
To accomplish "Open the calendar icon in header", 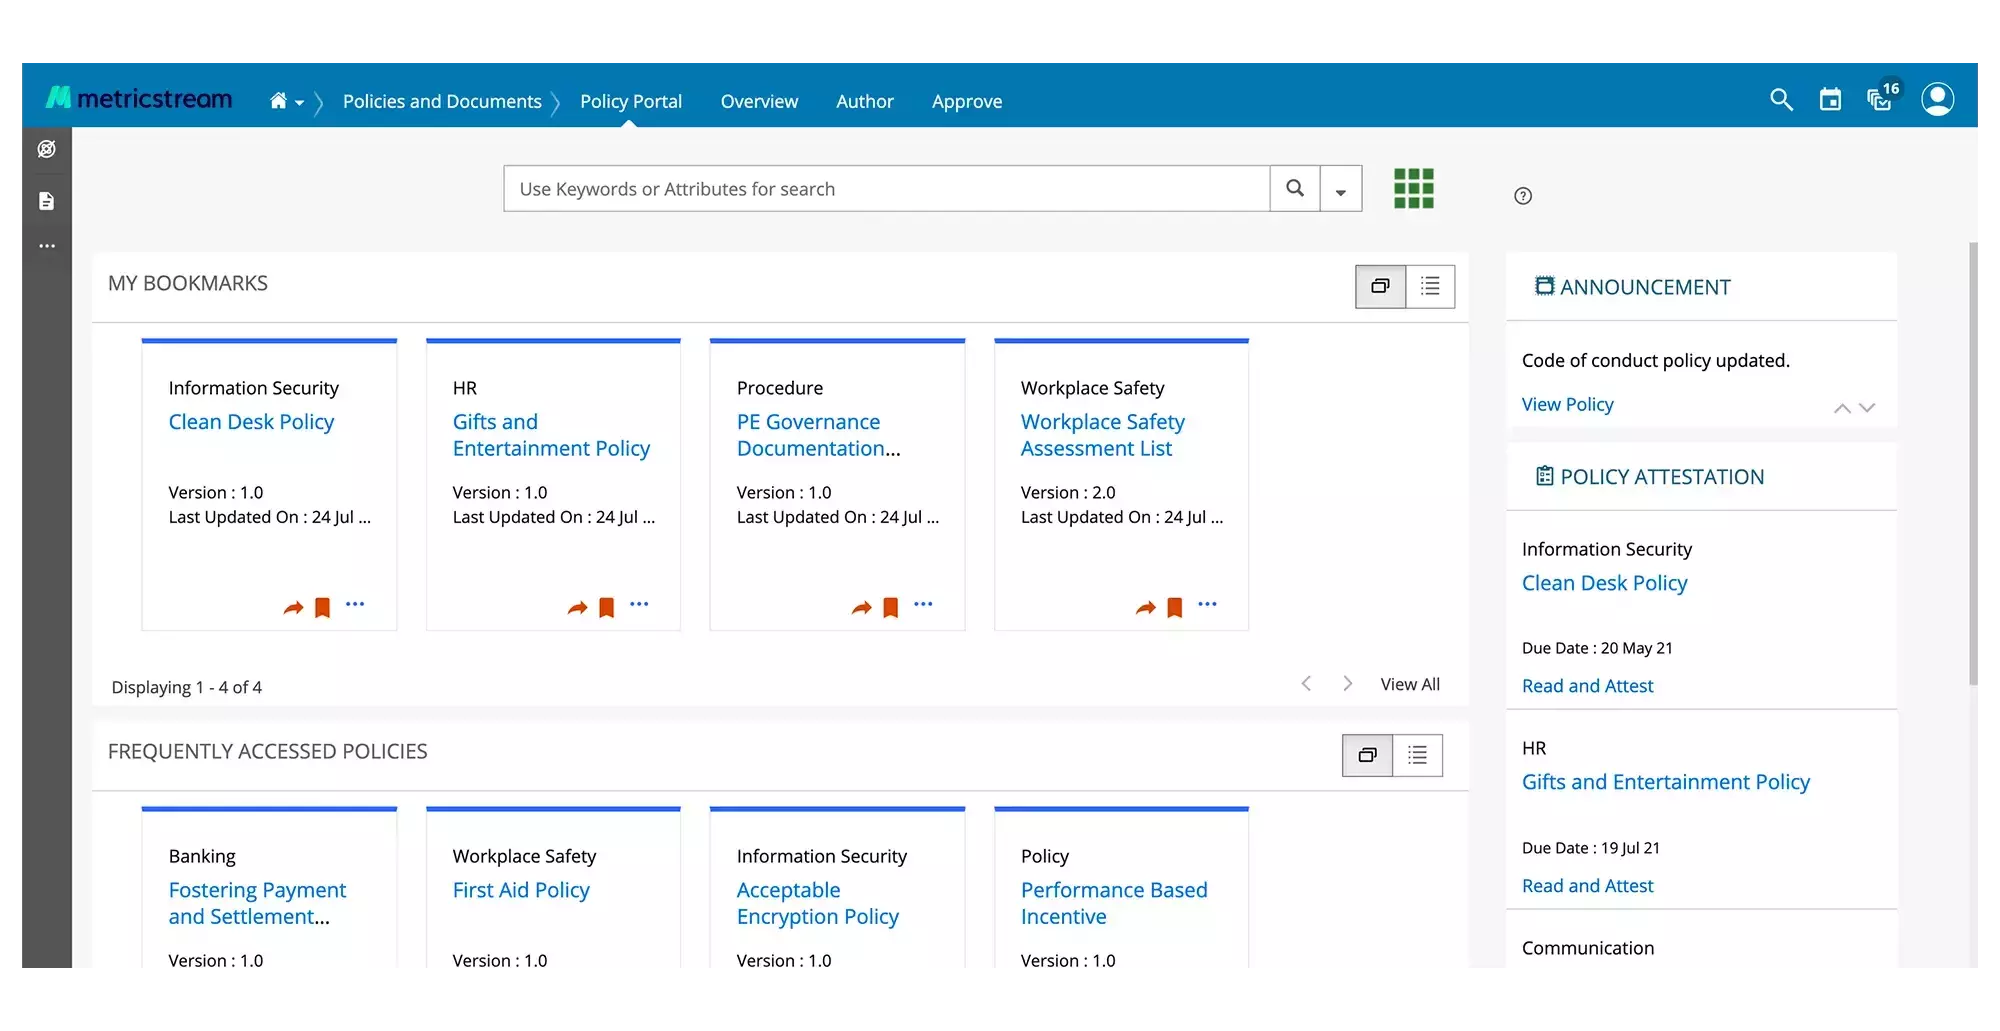I will (1830, 99).
